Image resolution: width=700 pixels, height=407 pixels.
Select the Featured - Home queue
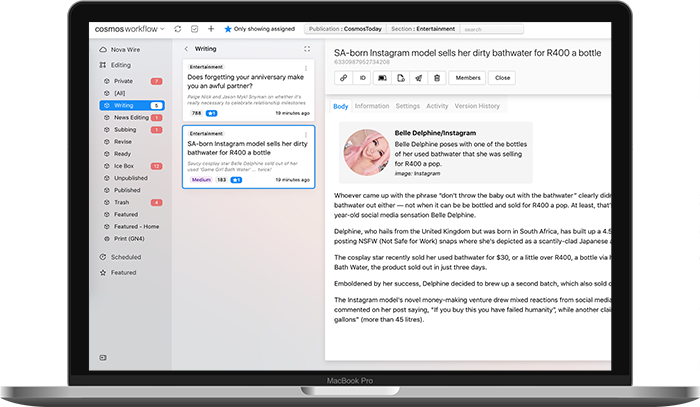133,226
